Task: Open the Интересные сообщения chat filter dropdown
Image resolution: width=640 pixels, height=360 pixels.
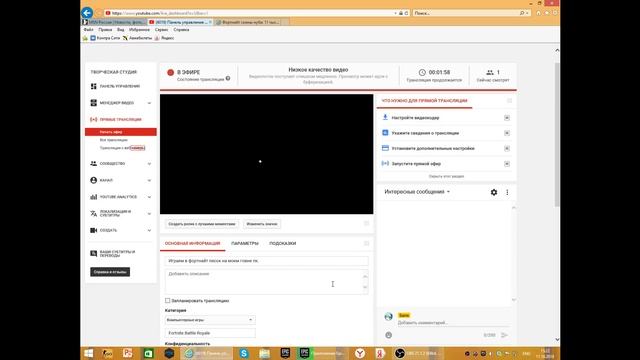Action: [x=417, y=192]
